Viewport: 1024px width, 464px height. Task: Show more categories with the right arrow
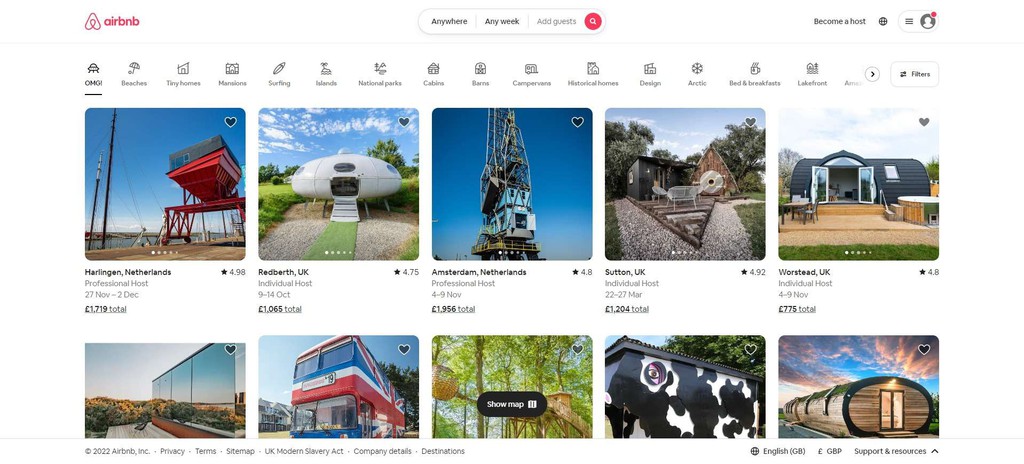point(872,75)
